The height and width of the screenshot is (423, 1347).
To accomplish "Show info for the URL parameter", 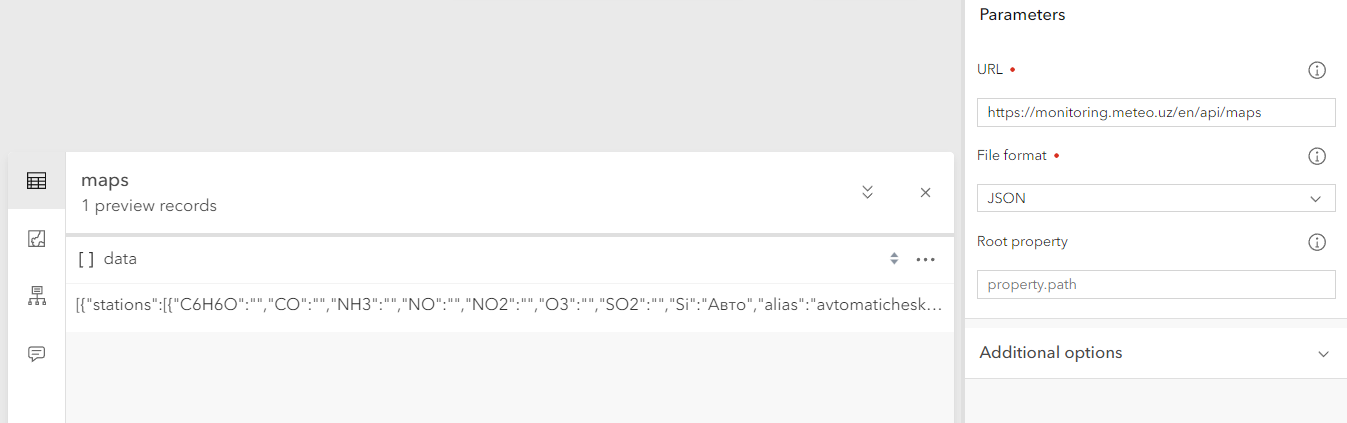I will (1317, 70).
